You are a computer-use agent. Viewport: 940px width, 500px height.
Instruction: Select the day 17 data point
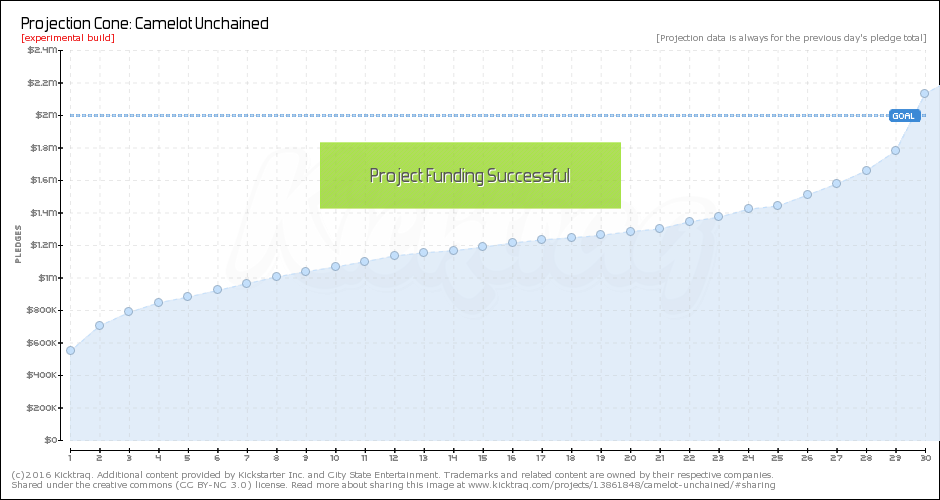point(541,239)
